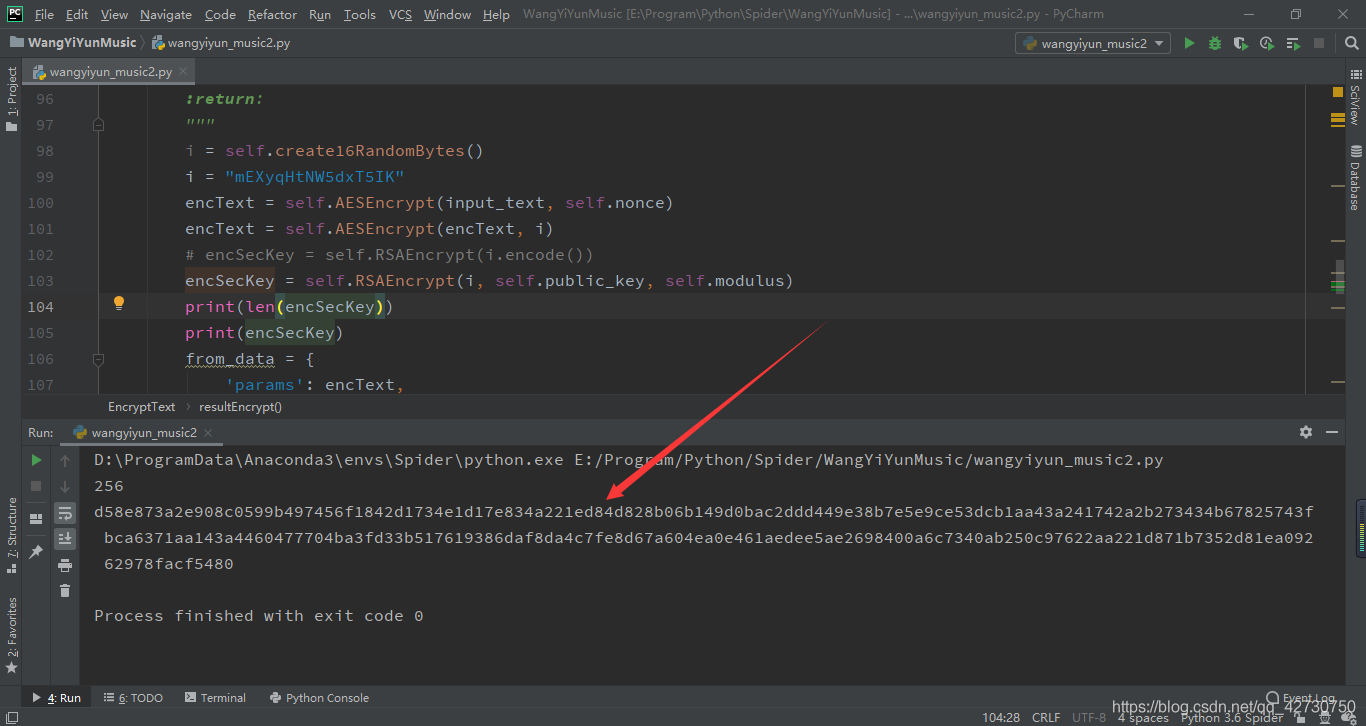This screenshot has width=1366, height=726.
Task: Launch the Profile run icon
Action: coord(1267,43)
